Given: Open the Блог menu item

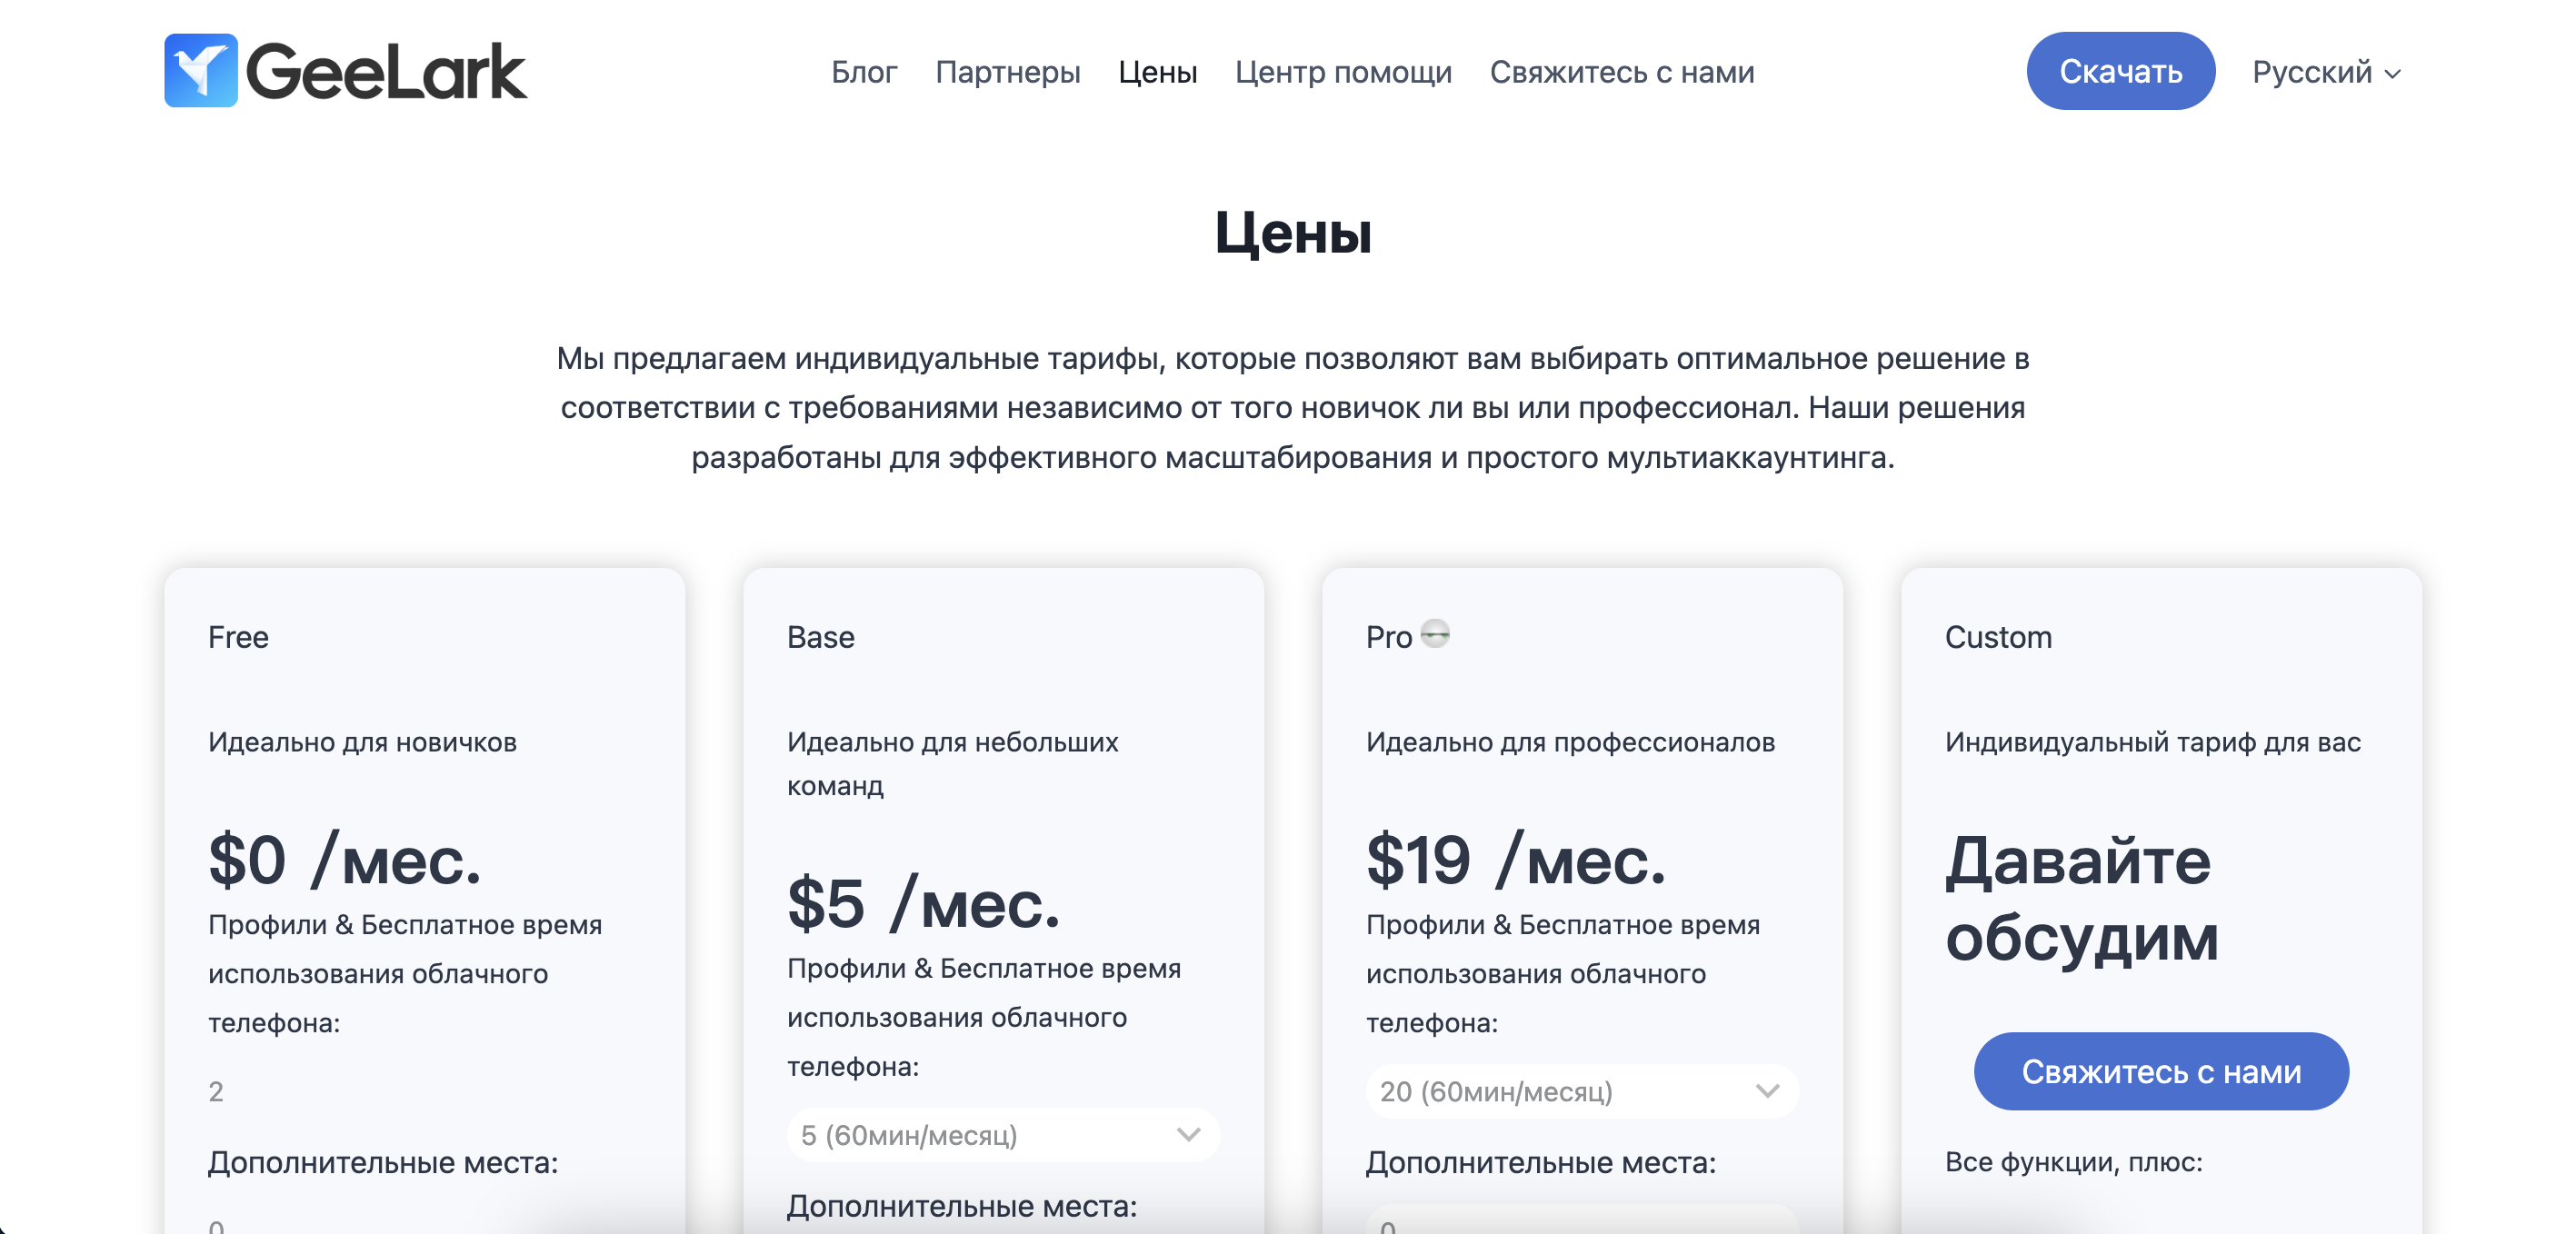Looking at the screenshot, I should 864,72.
